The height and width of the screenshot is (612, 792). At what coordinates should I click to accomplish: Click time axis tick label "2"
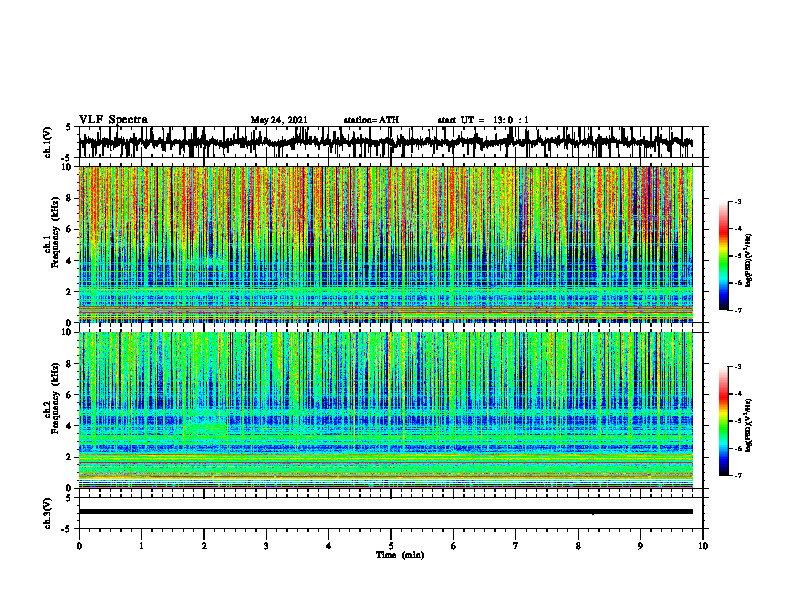(204, 546)
